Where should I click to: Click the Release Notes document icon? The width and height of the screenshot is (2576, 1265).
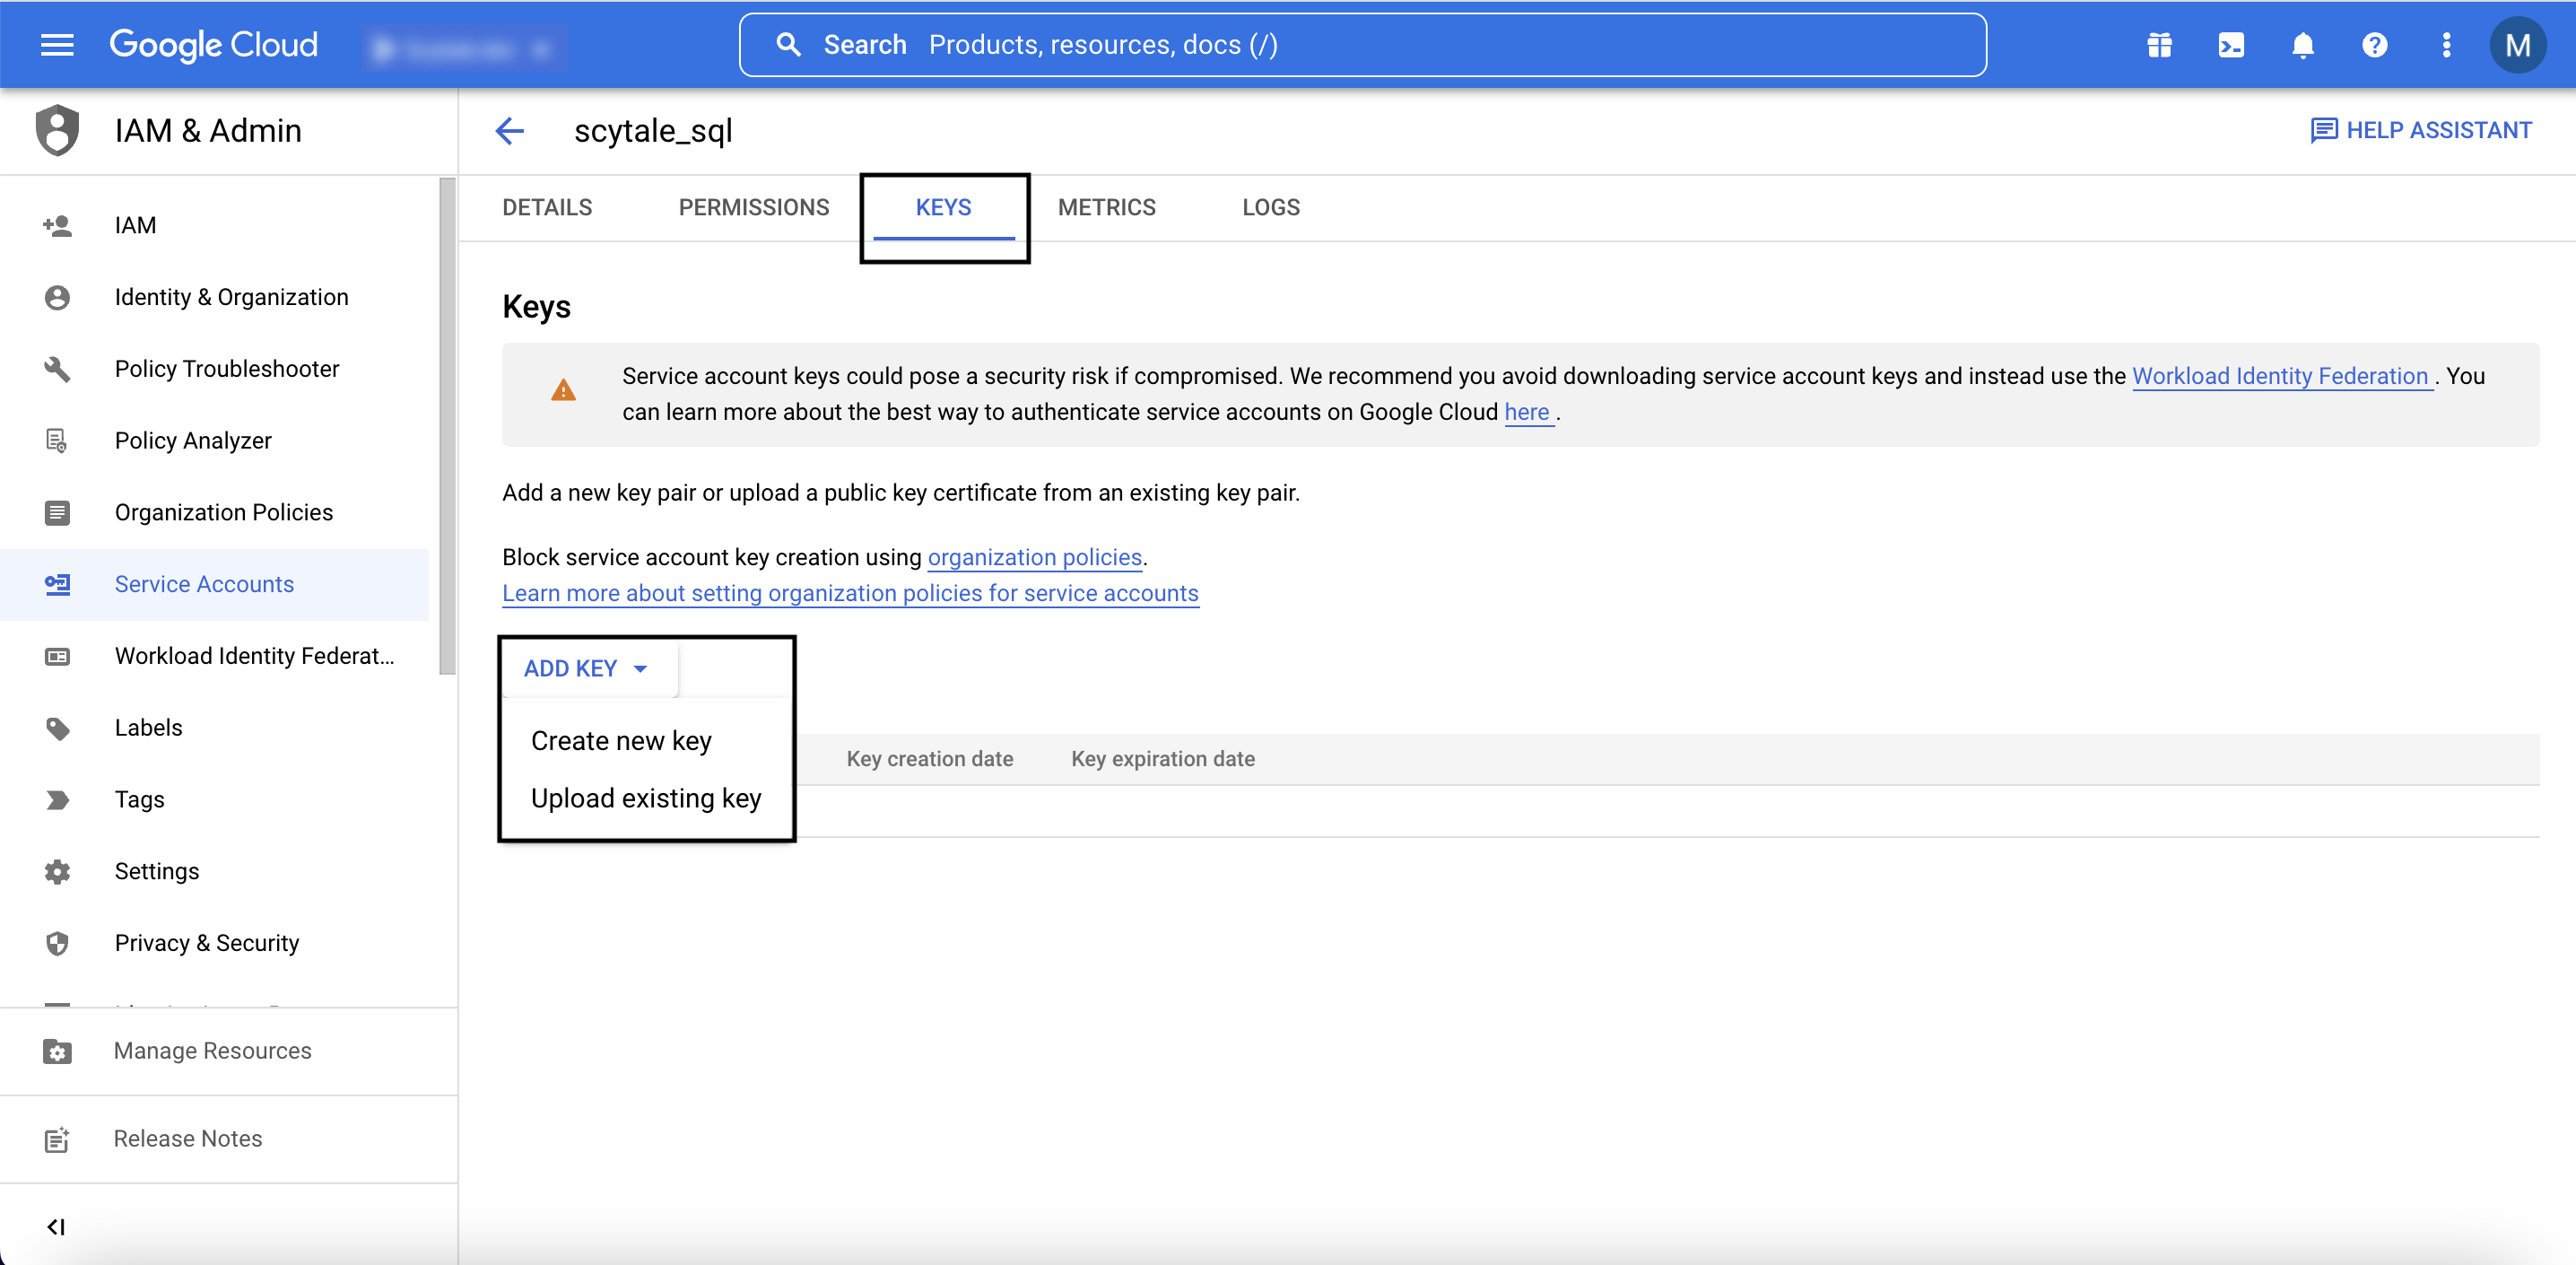[x=57, y=1139]
